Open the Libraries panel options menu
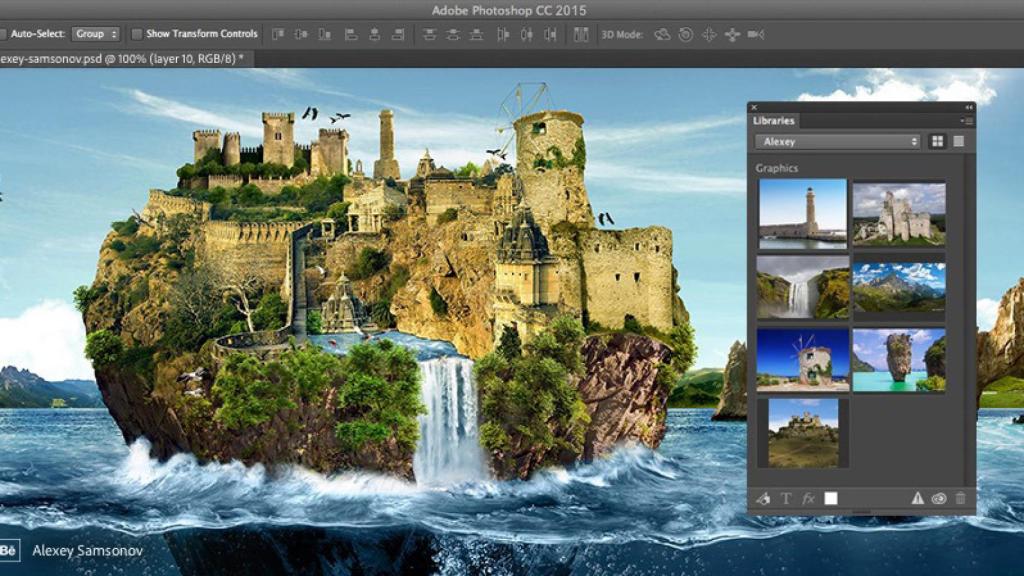This screenshot has width=1024, height=576. click(967, 121)
